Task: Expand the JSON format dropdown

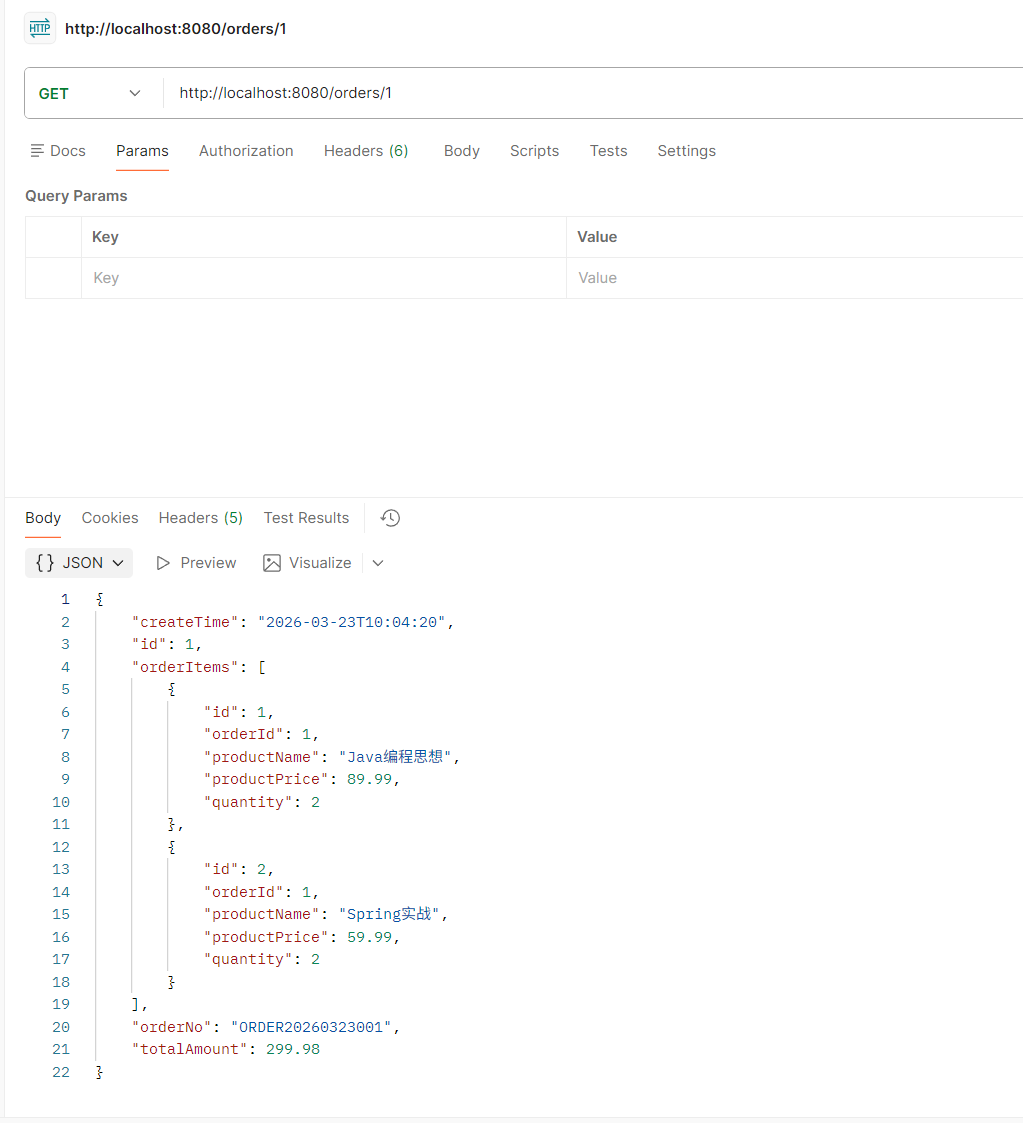Action: (x=79, y=563)
